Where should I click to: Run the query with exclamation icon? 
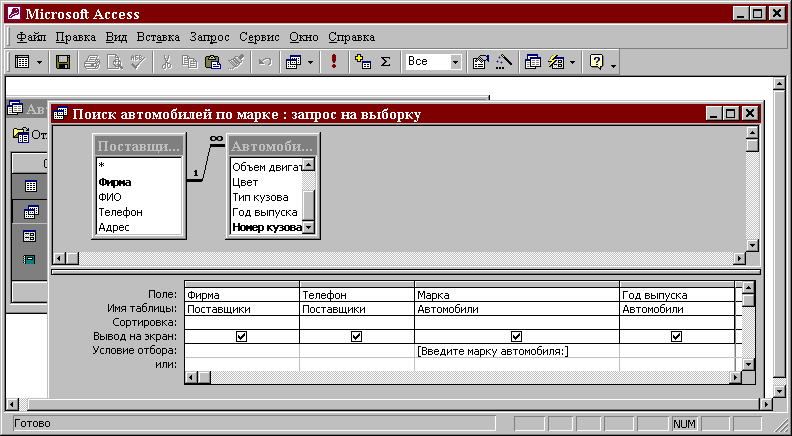click(333, 62)
